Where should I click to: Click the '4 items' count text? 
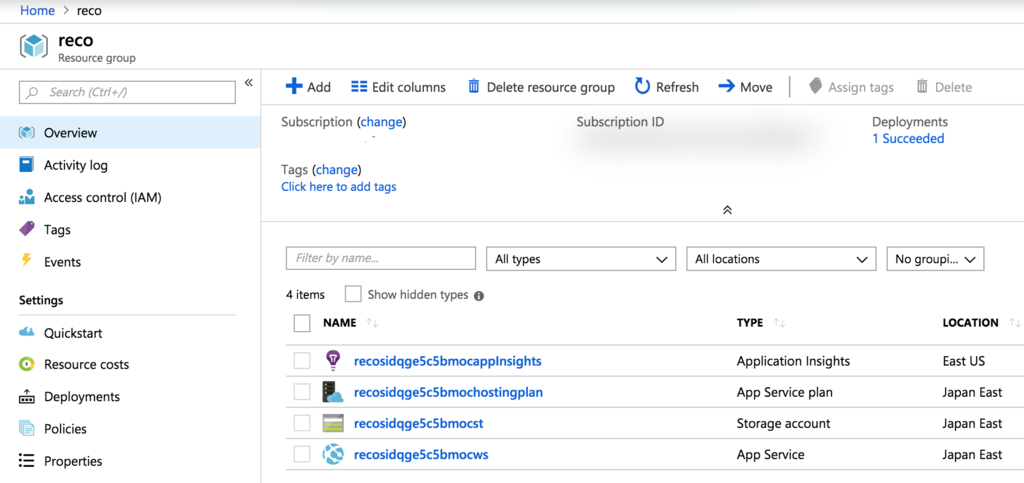coord(305,294)
